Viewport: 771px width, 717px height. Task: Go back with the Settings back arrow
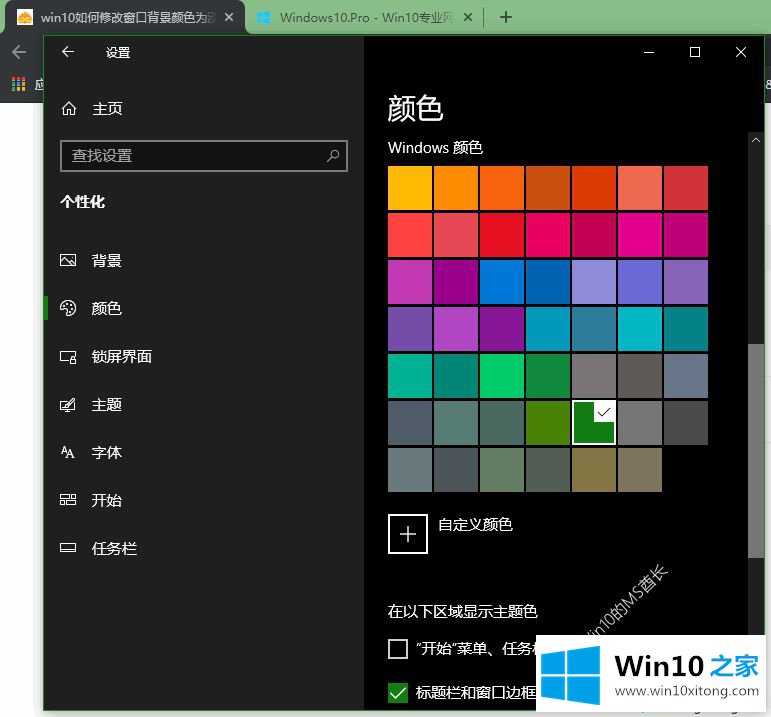pos(68,52)
